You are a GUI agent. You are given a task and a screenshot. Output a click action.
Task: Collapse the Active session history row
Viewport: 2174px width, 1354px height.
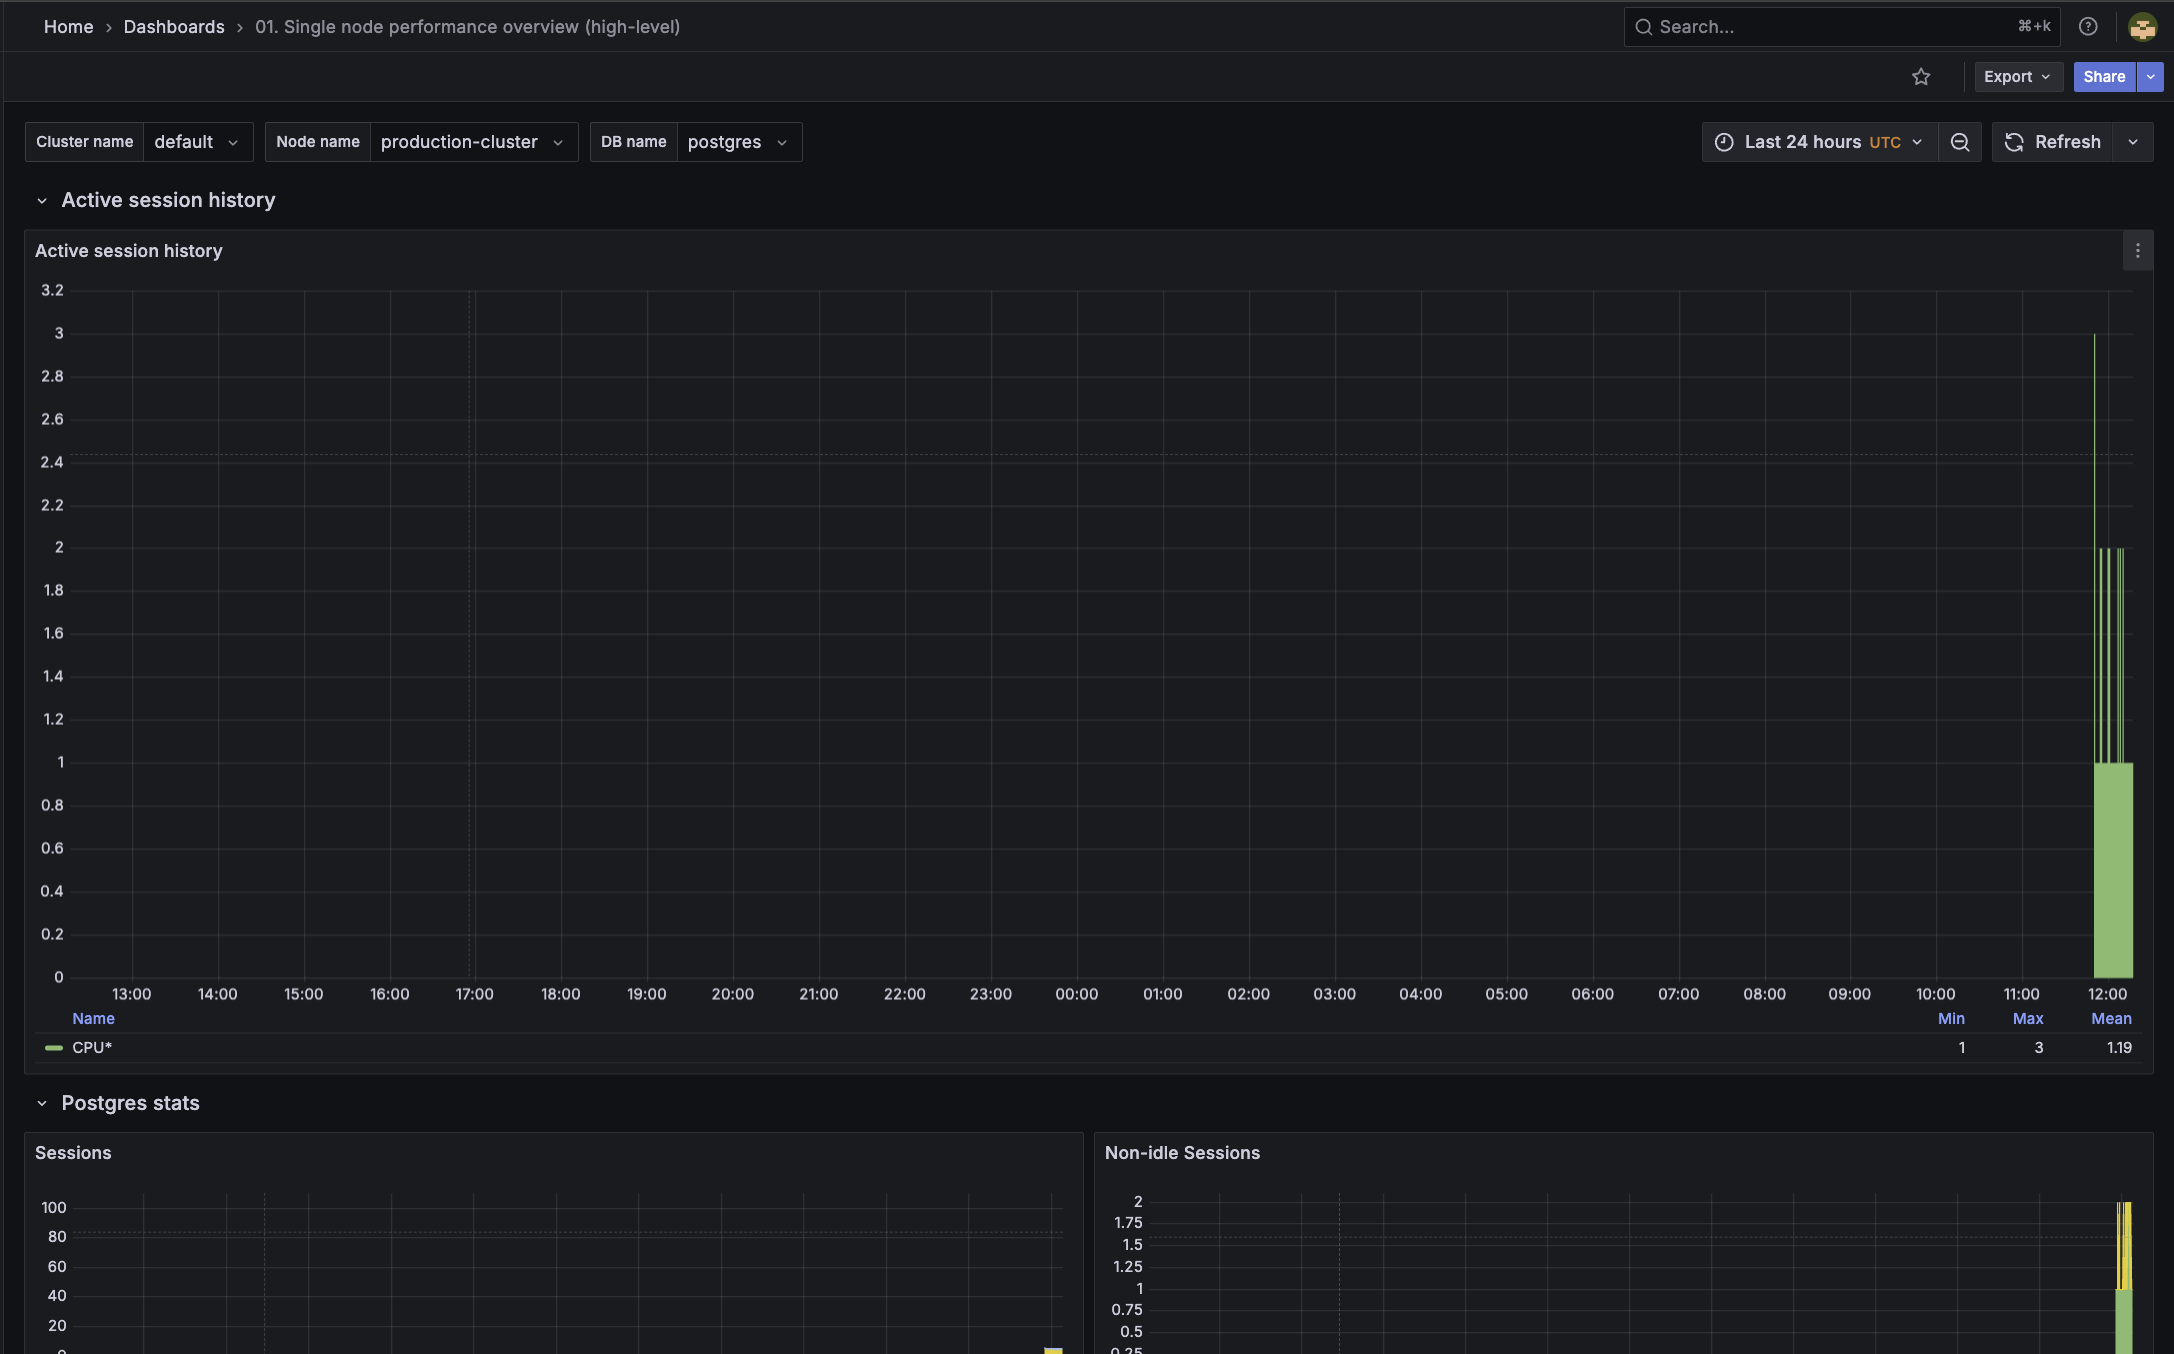click(42, 200)
